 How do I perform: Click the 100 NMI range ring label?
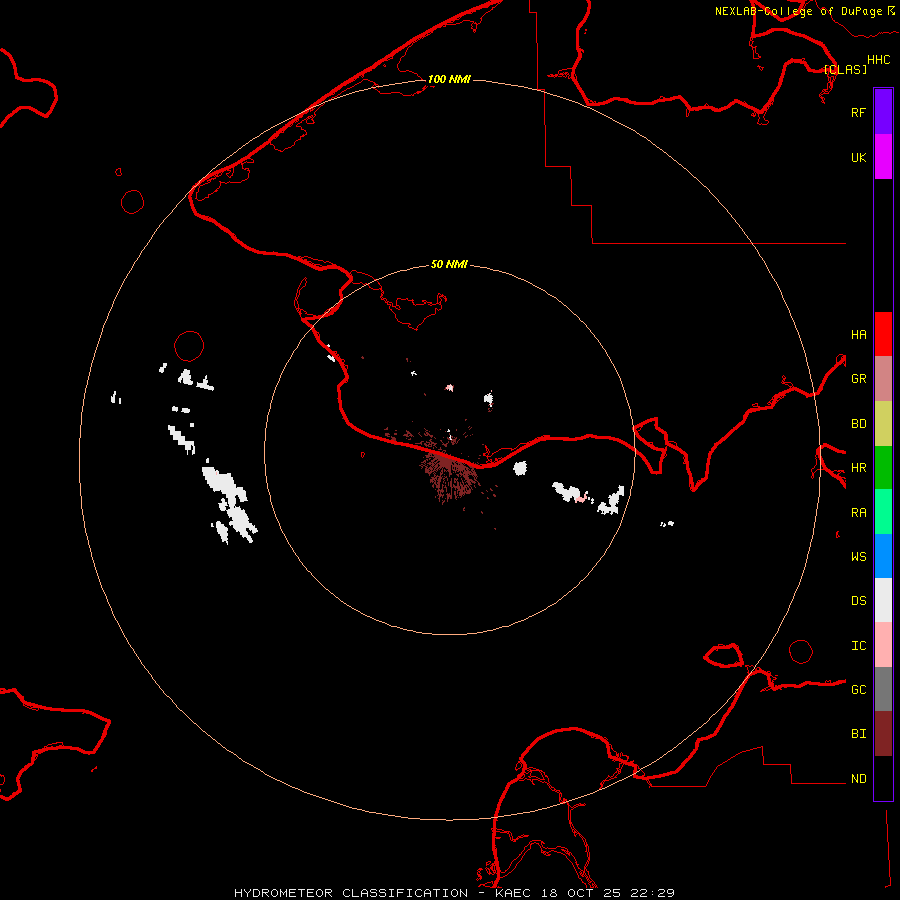tap(449, 79)
